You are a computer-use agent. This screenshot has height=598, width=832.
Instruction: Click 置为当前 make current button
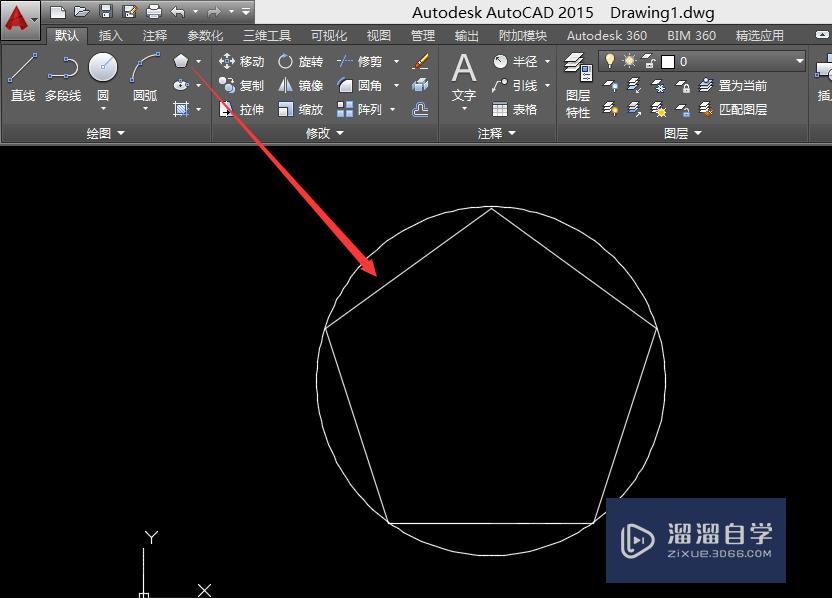[733, 85]
